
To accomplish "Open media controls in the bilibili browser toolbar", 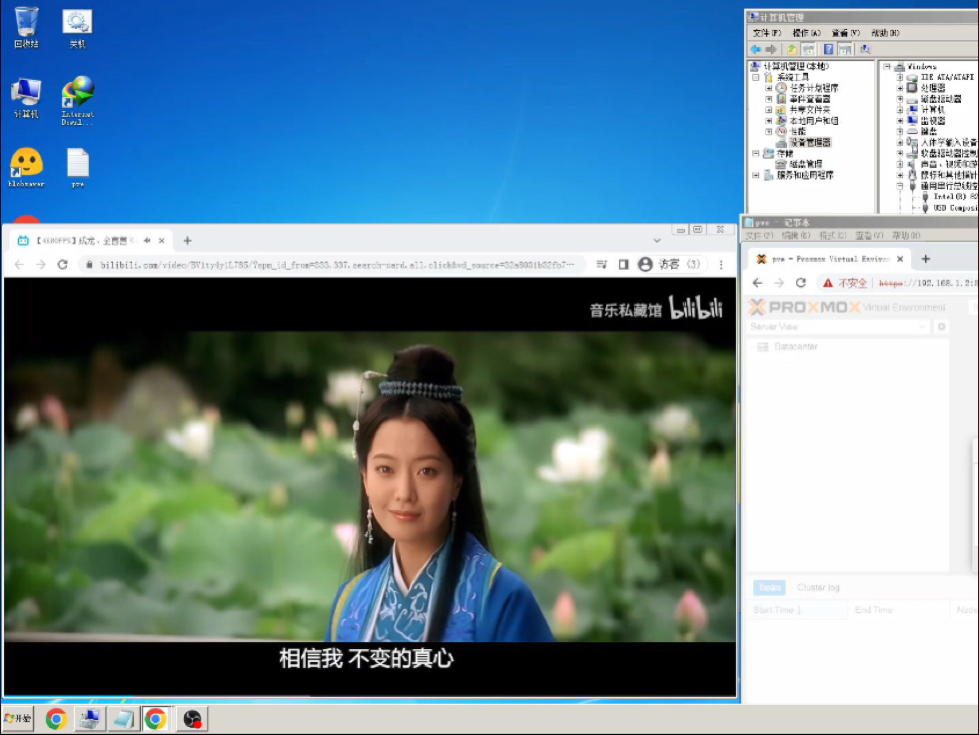I will click(602, 265).
